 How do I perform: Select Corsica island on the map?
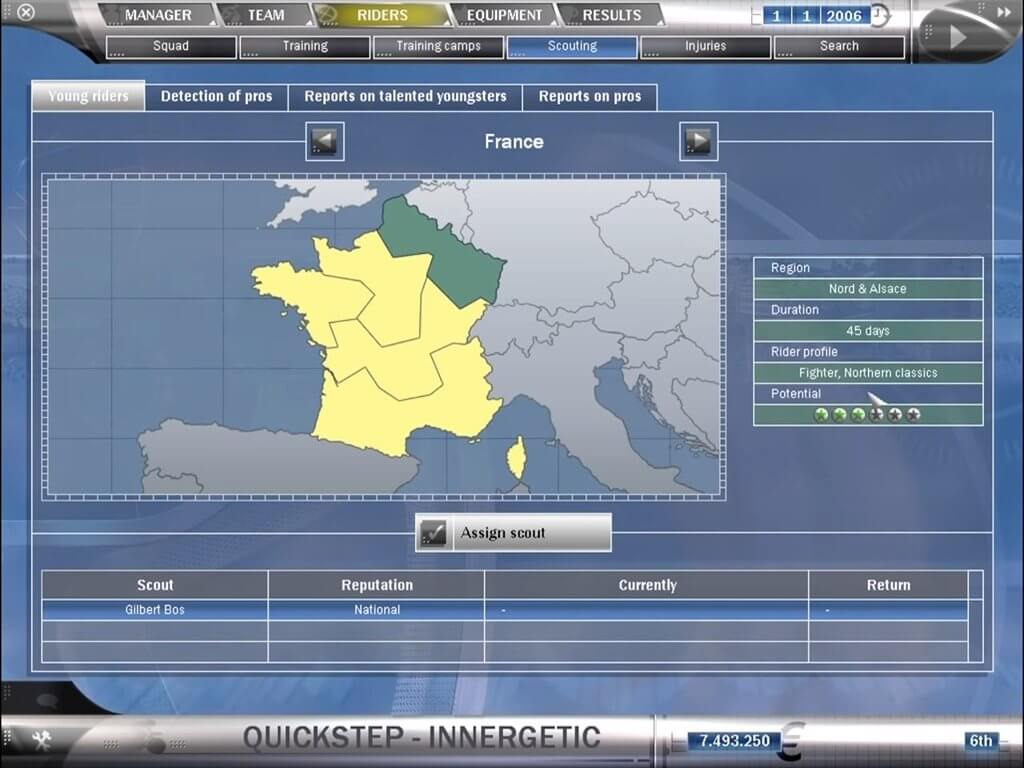point(517,458)
